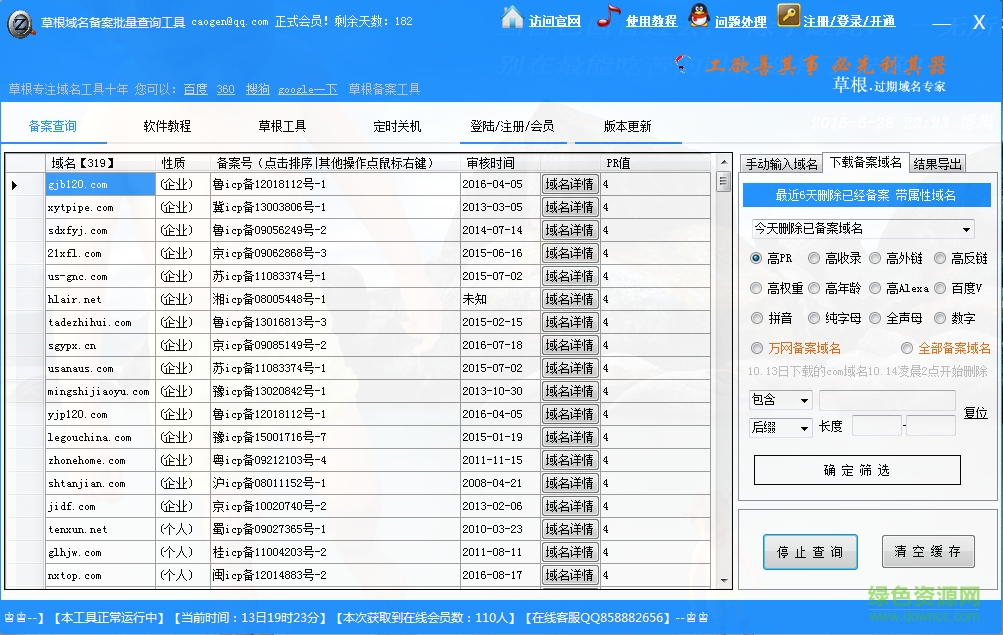Click the keyword input field beside 包含
This screenshot has height=635, width=1003.
(x=886, y=398)
